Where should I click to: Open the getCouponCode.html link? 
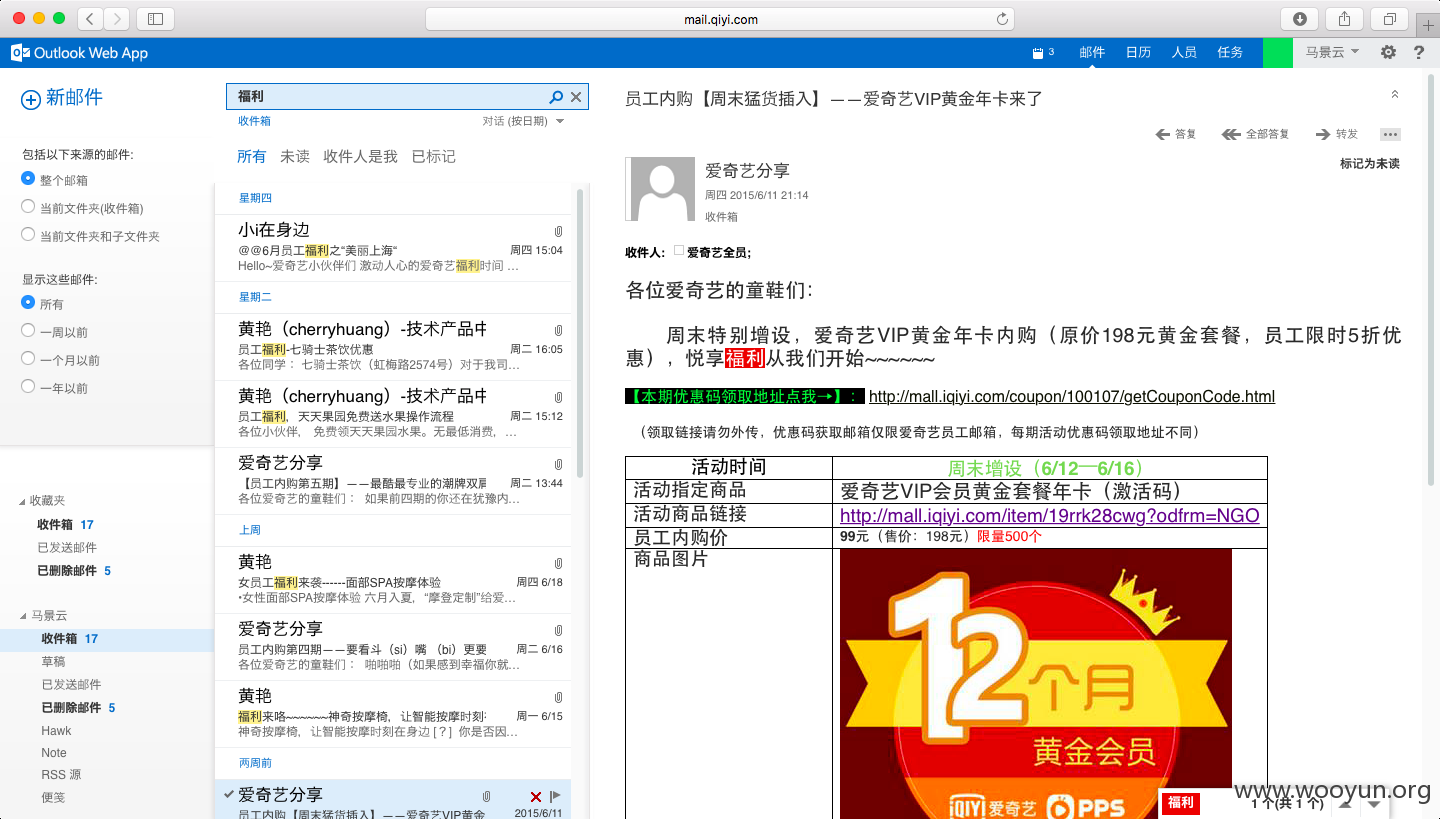pyautogui.click(x=1072, y=396)
